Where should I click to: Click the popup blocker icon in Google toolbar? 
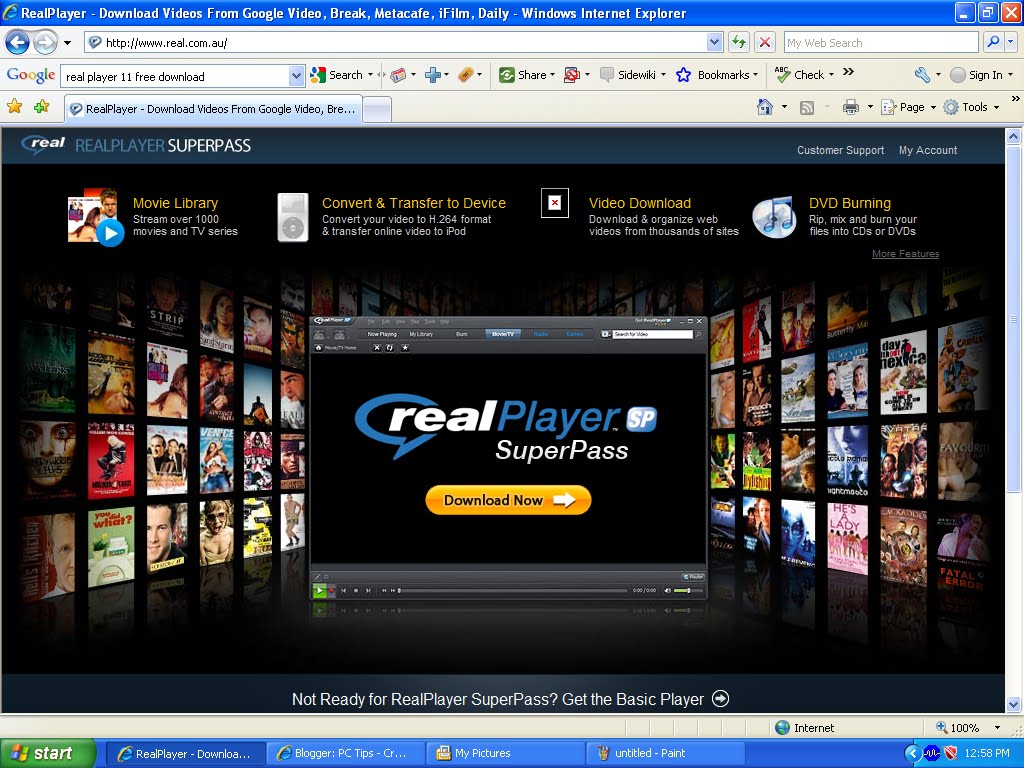pos(572,75)
